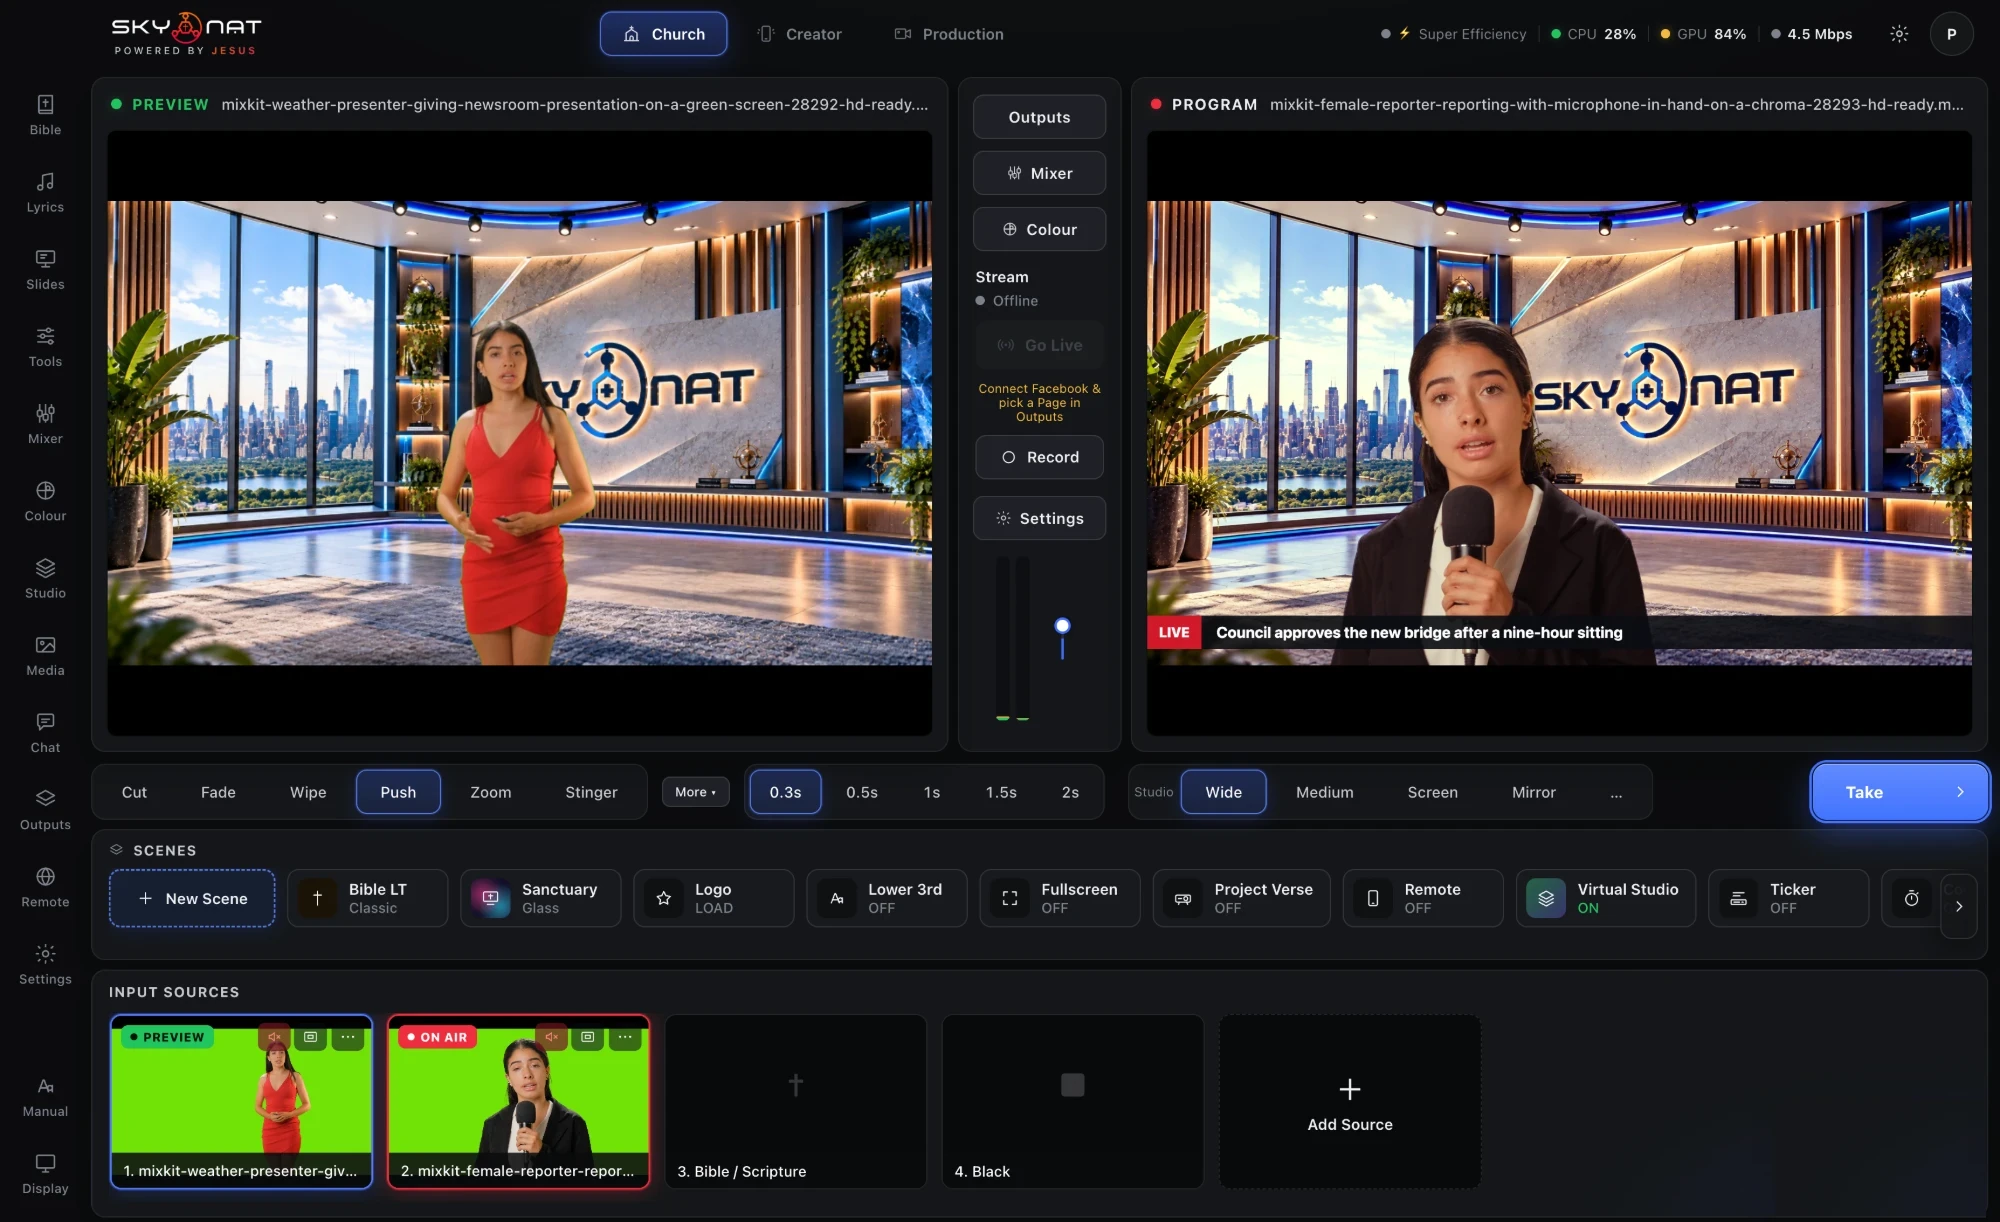This screenshot has width=2000, height=1222.
Task: Open the Outputs button in center panel
Action: point(1040,117)
